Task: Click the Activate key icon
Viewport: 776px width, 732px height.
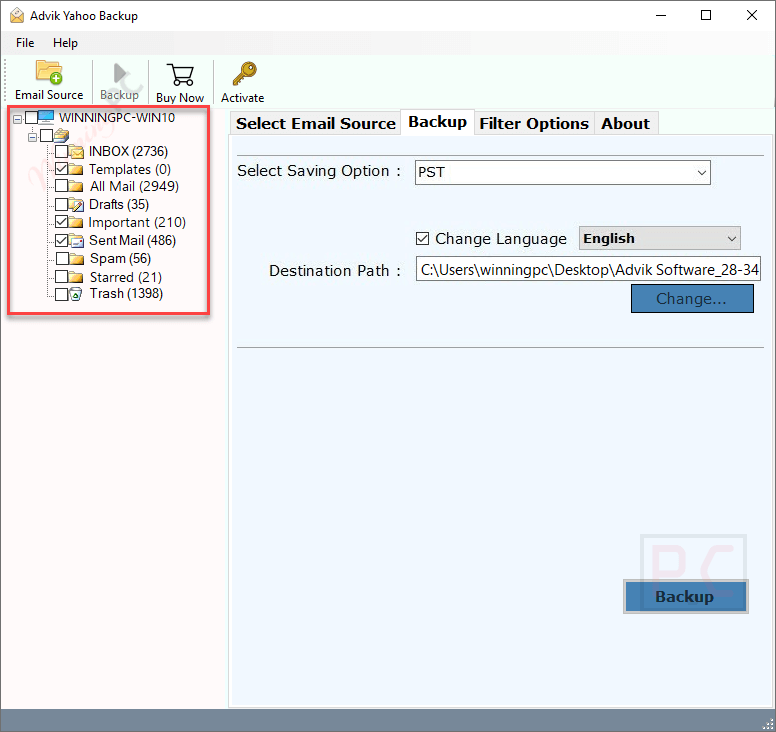Action: tap(244, 74)
